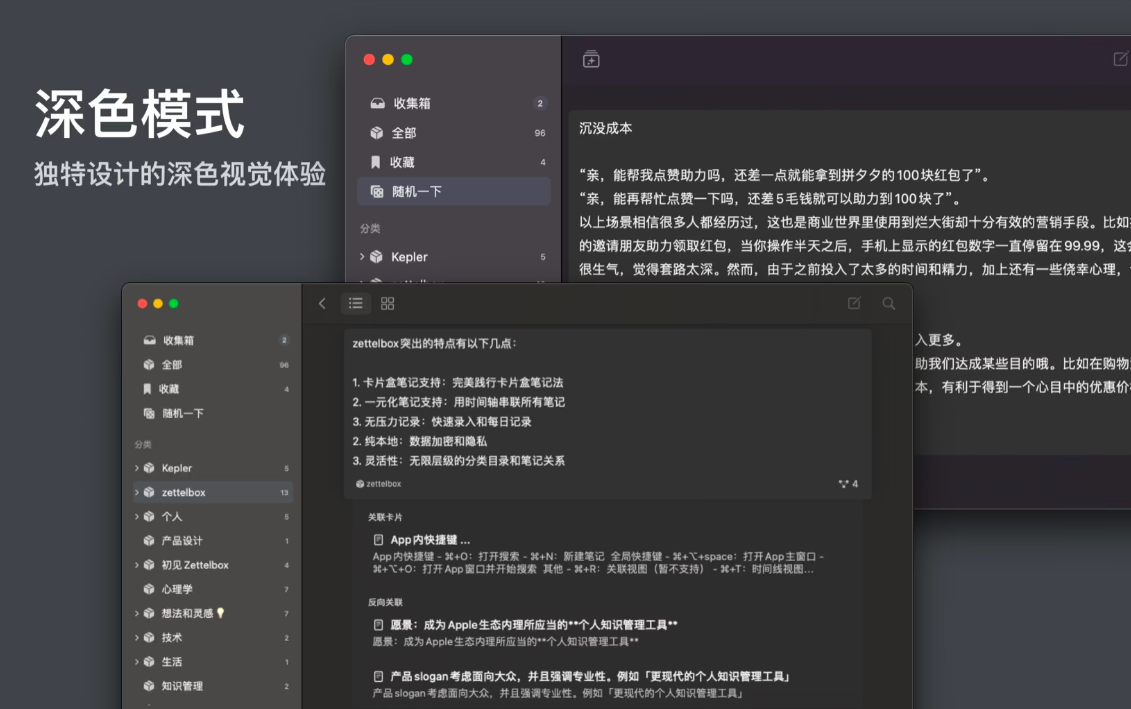Switch to list view in the toolbar
The image size is (1131, 709).
coord(355,304)
